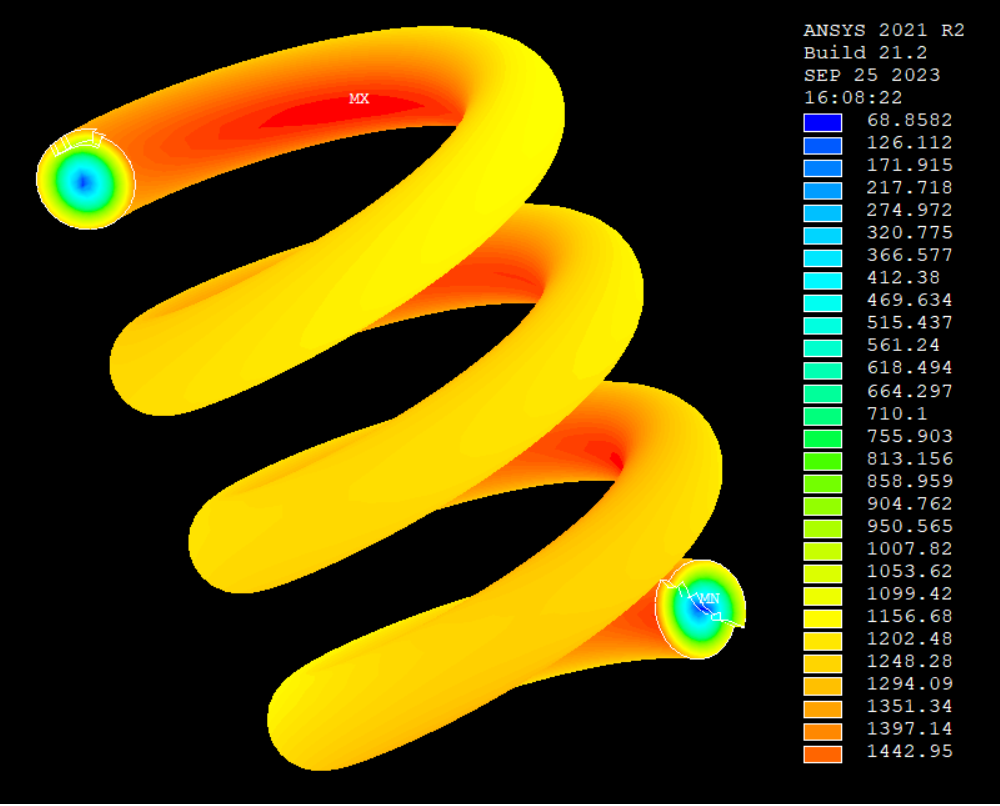Image resolution: width=1000 pixels, height=806 pixels.
Task: Select the yellow 1099.42 legend swatch
Action: pyautogui.click(x=823, y=596)
